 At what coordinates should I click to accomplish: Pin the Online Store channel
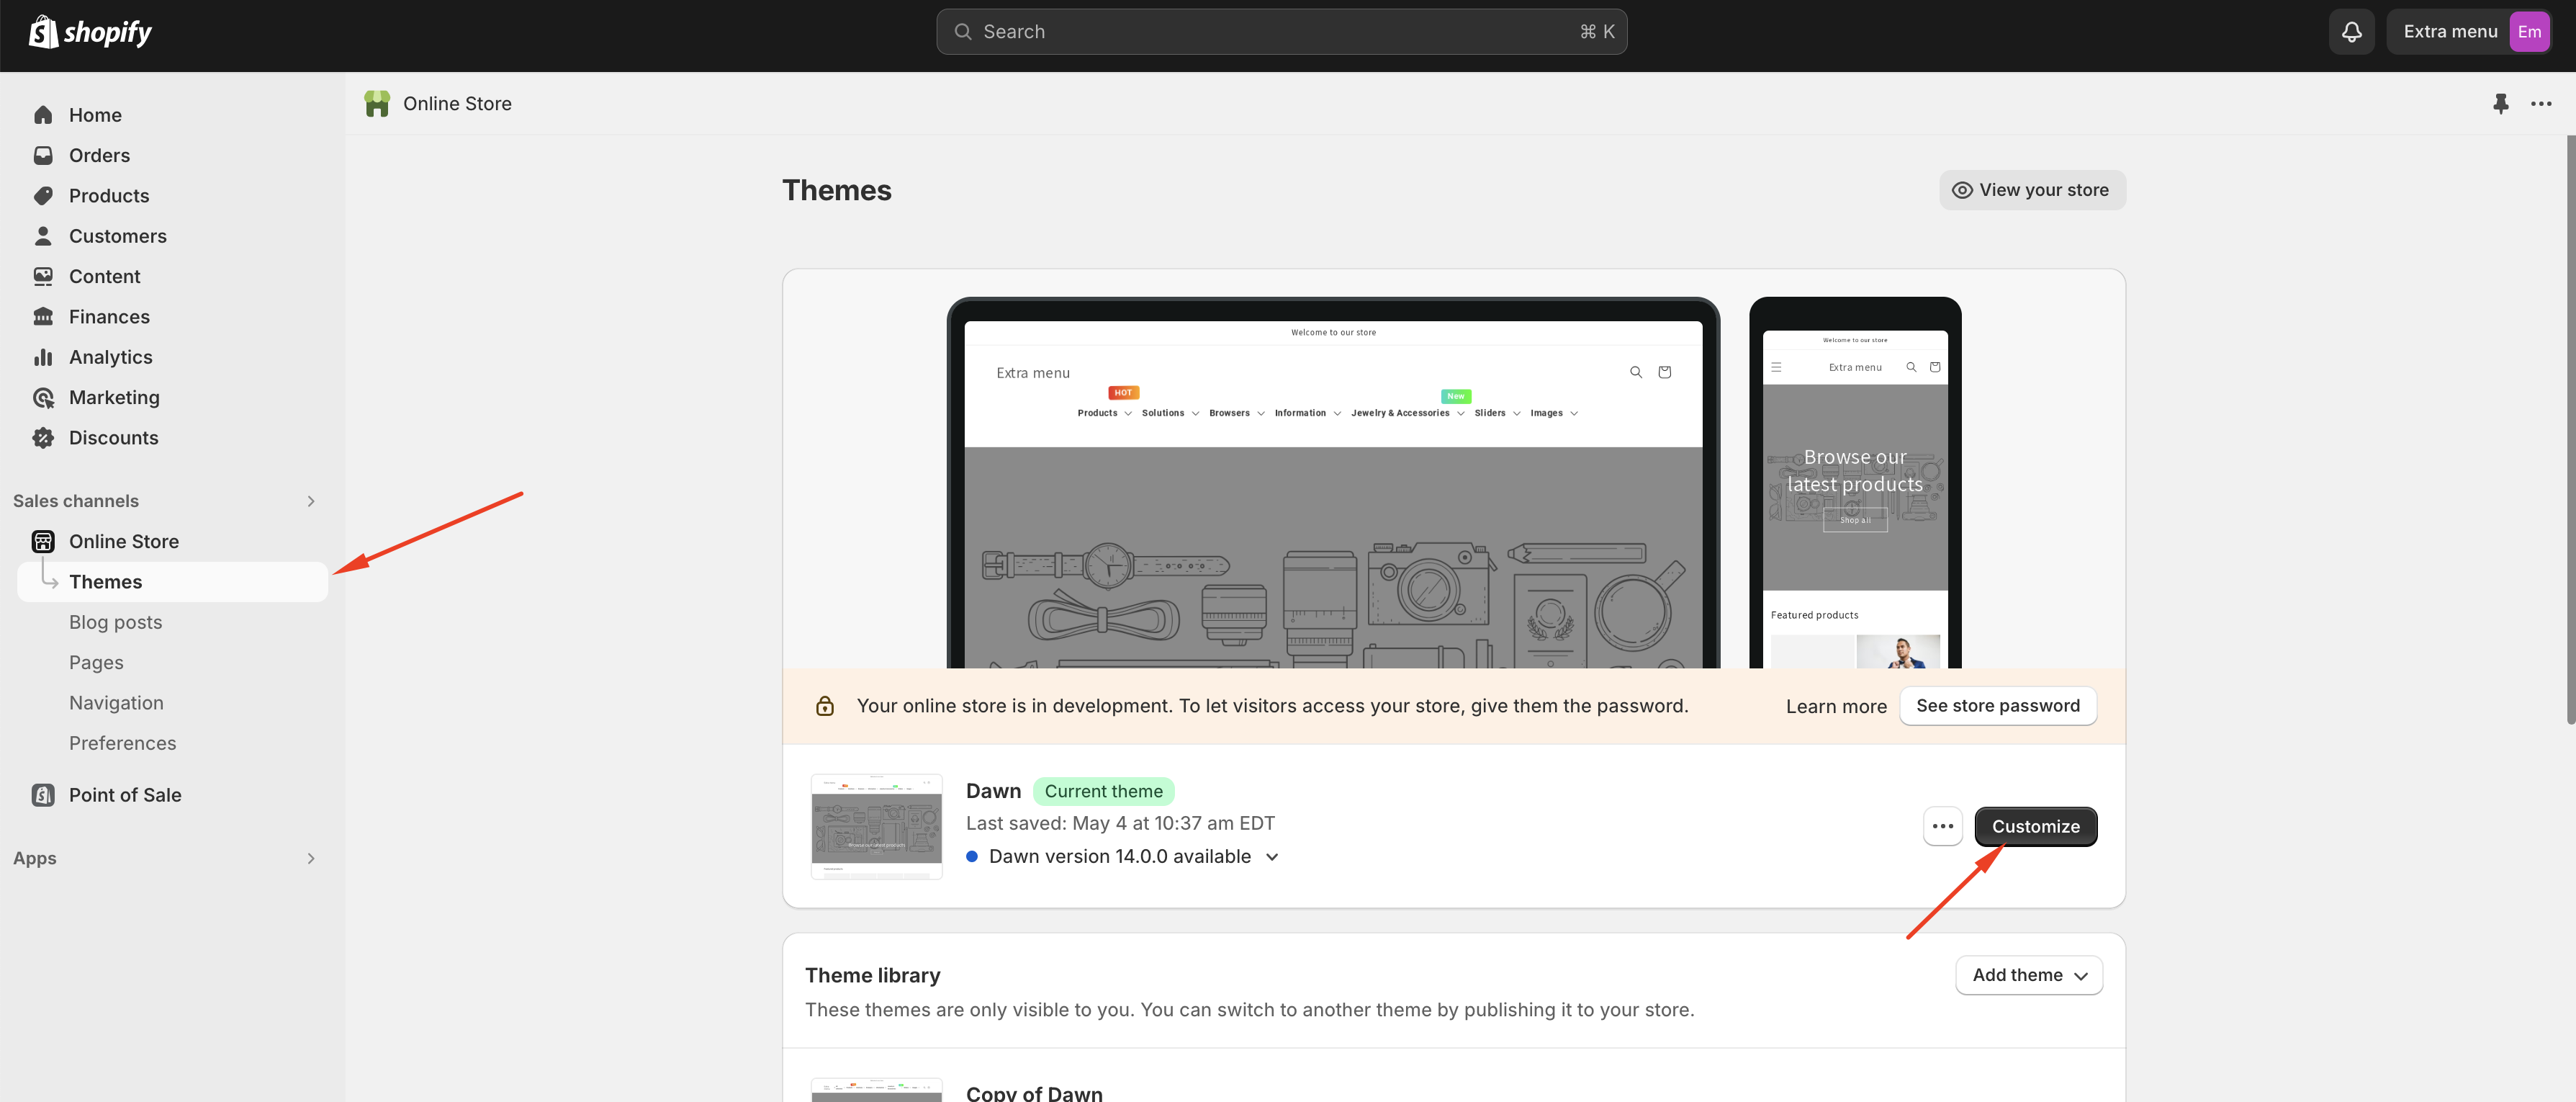coord(2500,103)
